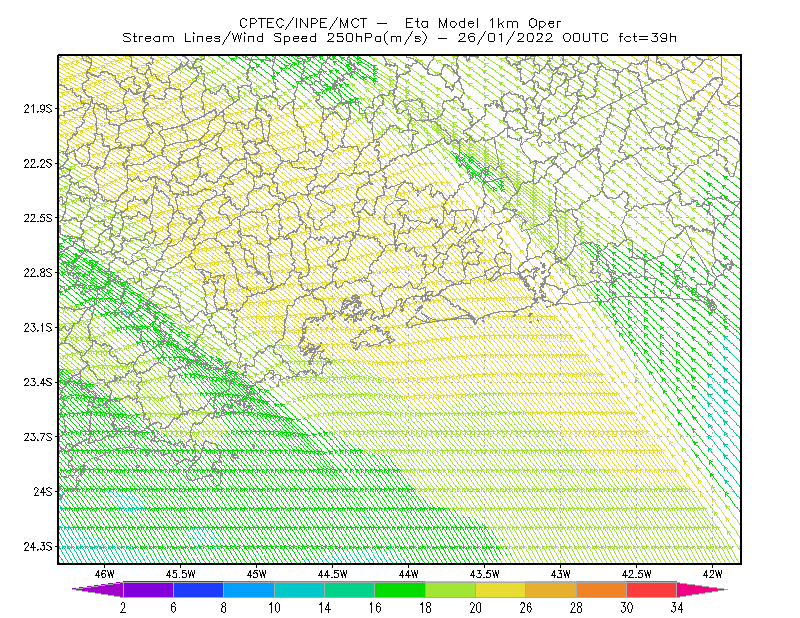
Task: Click the dark blue 6–8 legend swatch
Action: coord(198,589)
